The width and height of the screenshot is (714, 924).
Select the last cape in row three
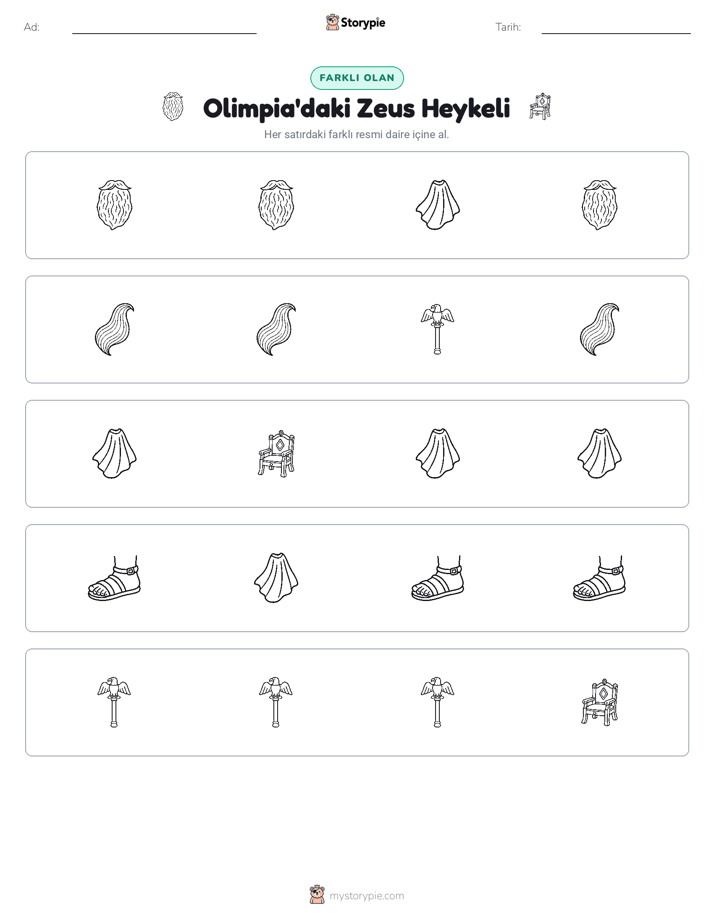(x=599, y=453)
